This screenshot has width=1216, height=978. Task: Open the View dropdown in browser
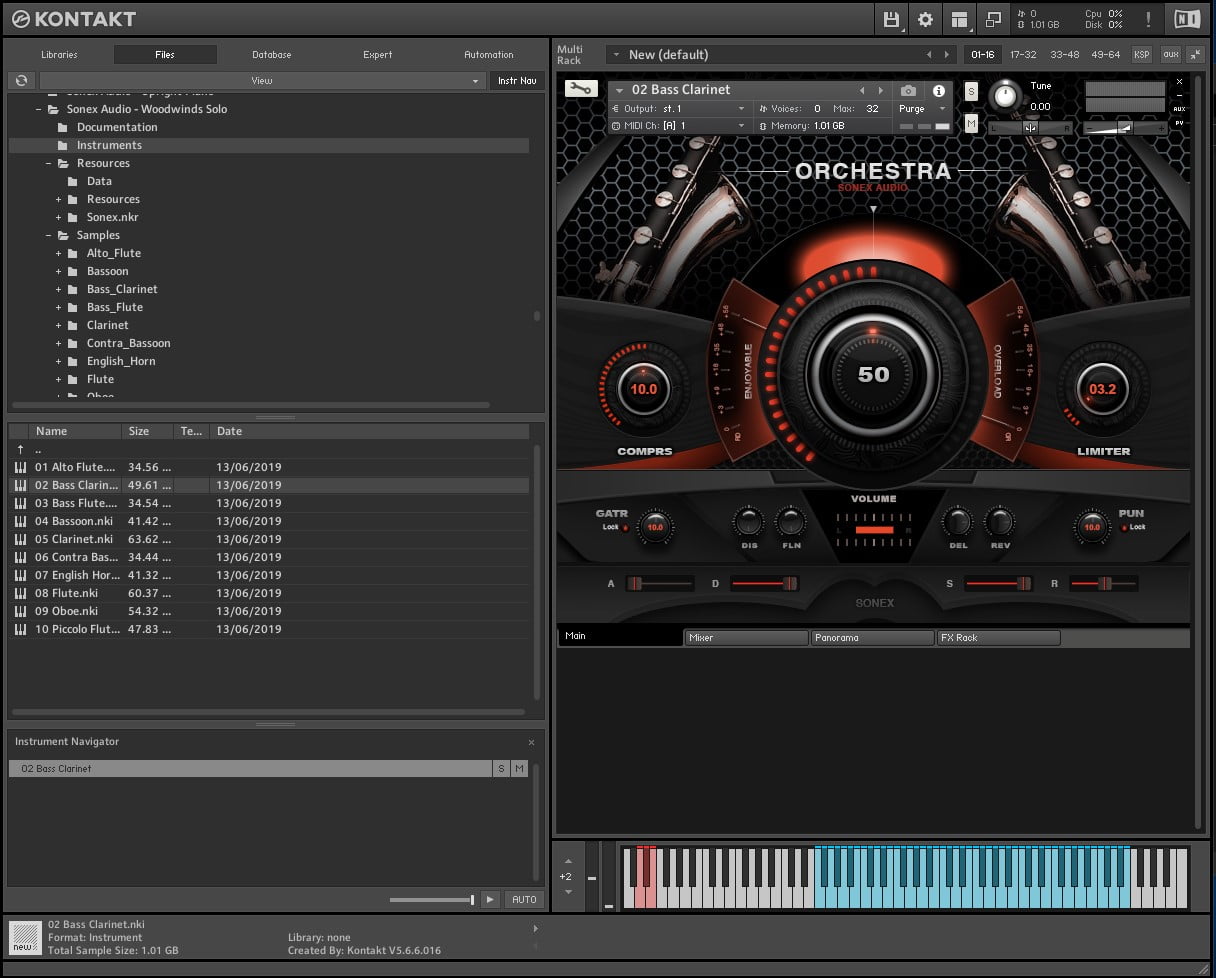coord(262,80)
